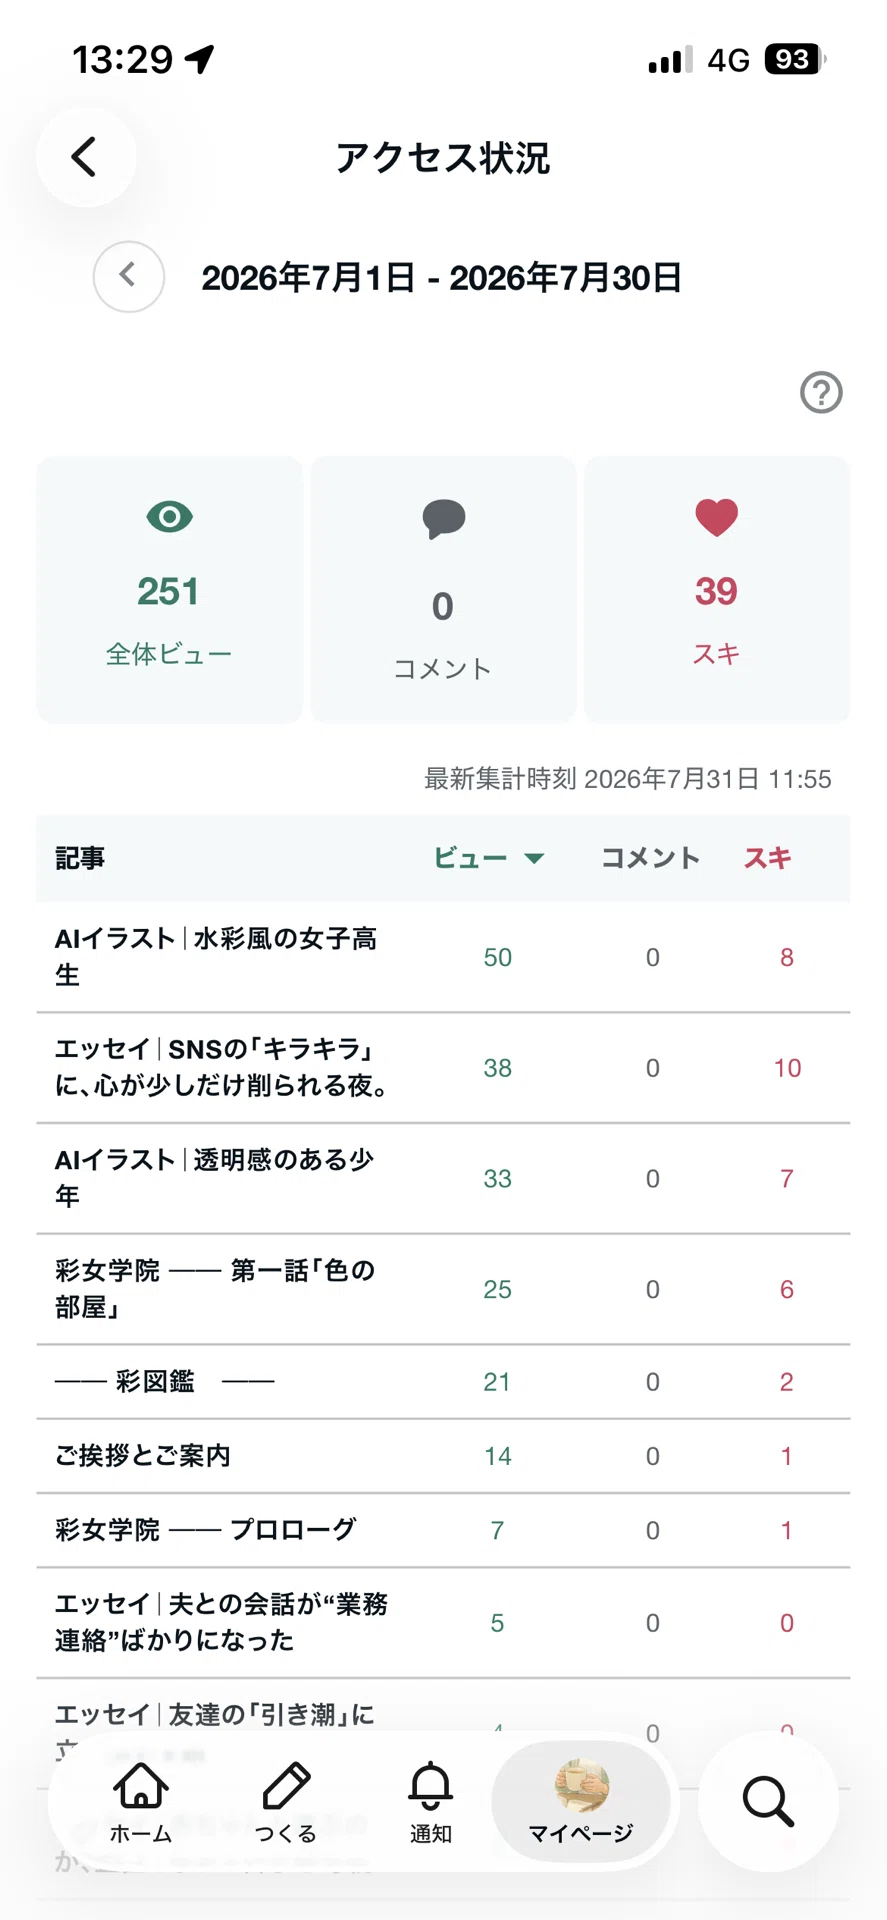
Task: Open the マイページ avatar tab
Action: tap(581, 1802)
